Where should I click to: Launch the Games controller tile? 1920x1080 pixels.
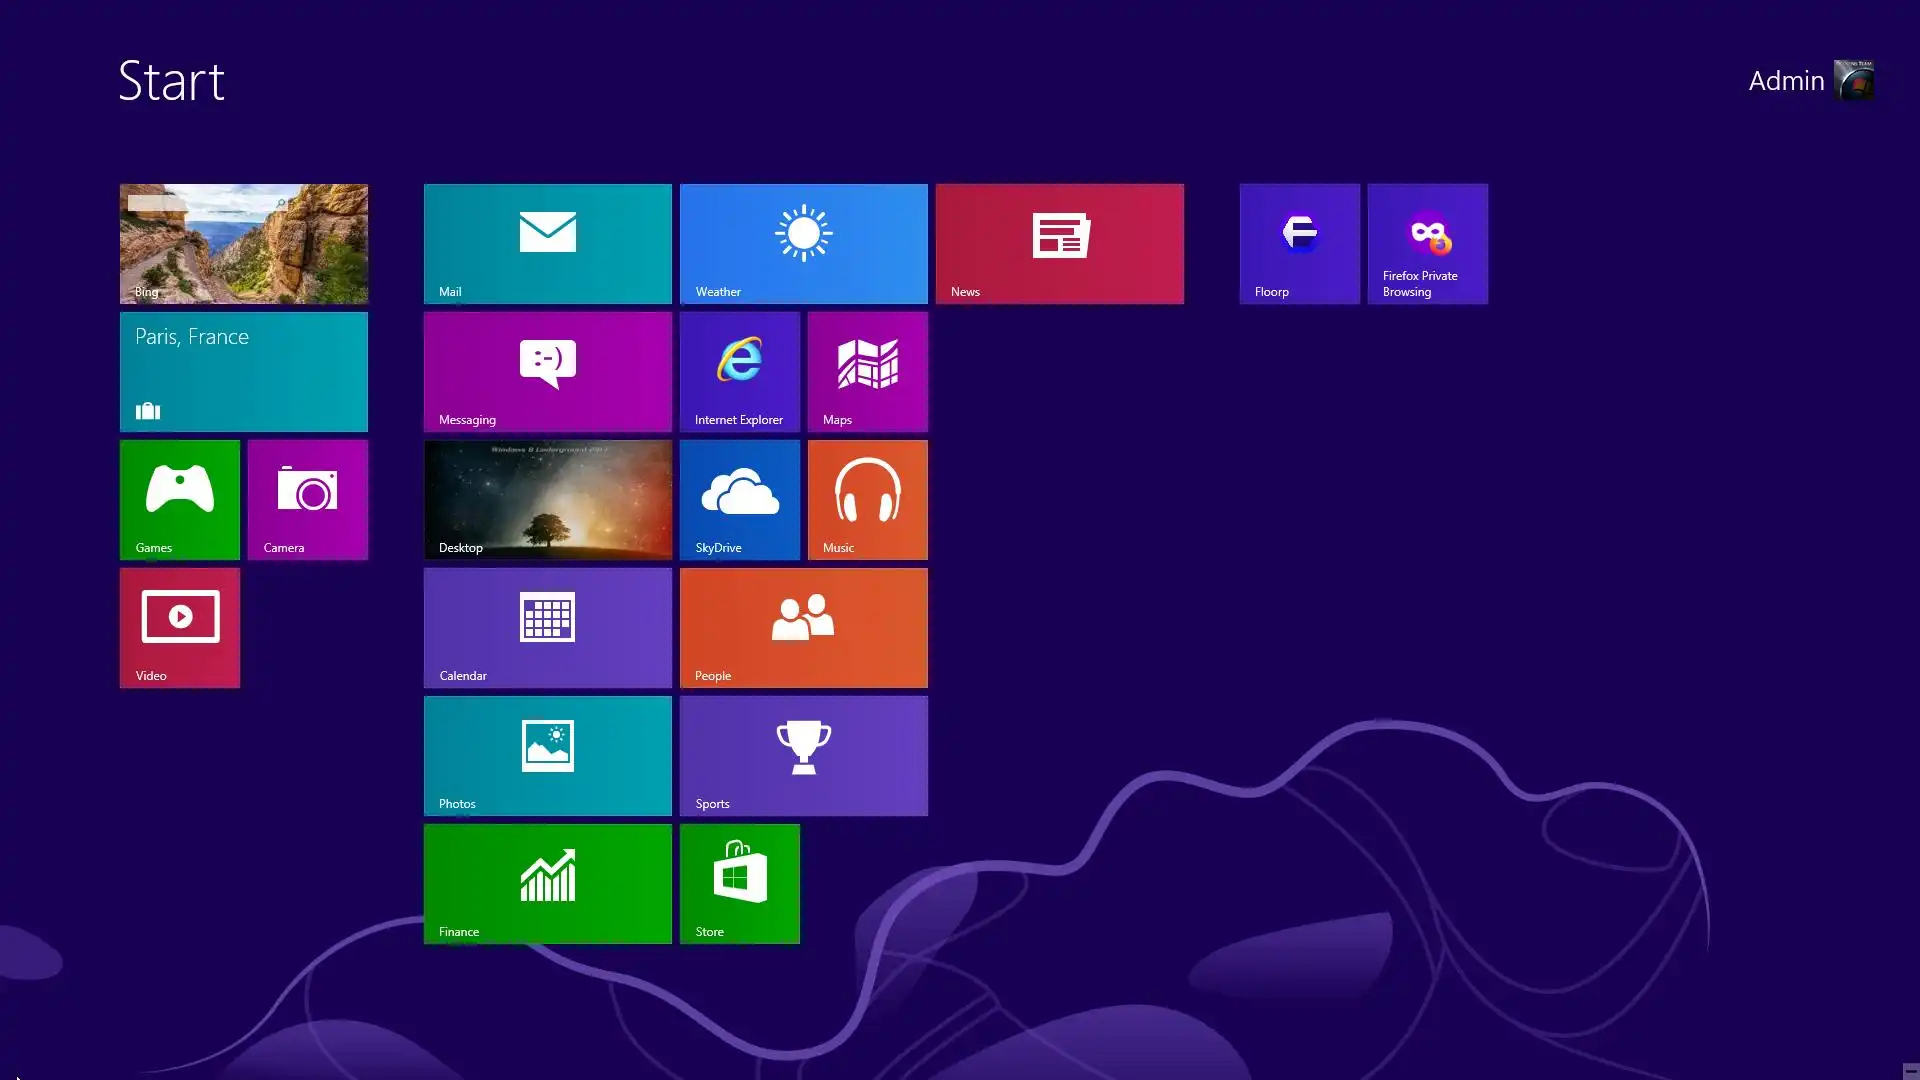click(179, 499)
